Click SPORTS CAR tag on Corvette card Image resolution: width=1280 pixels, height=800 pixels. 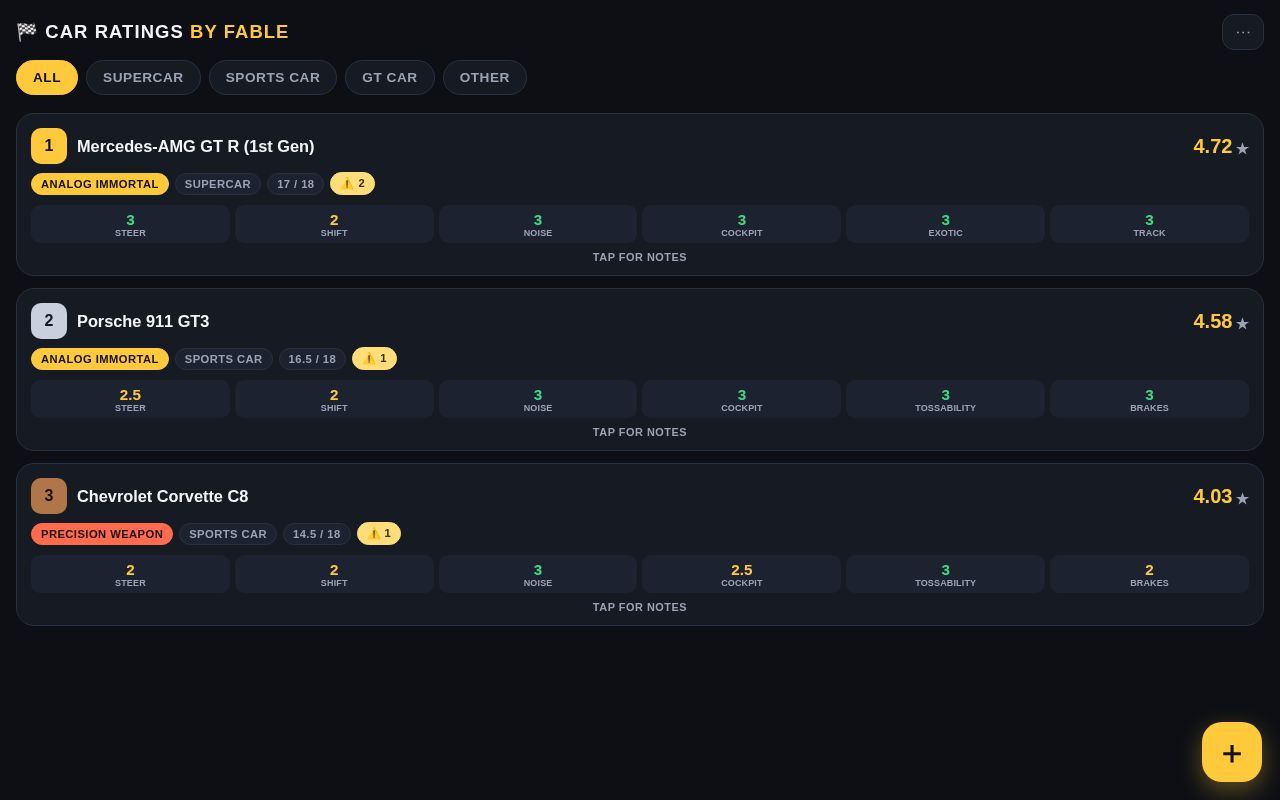point(228,534)
